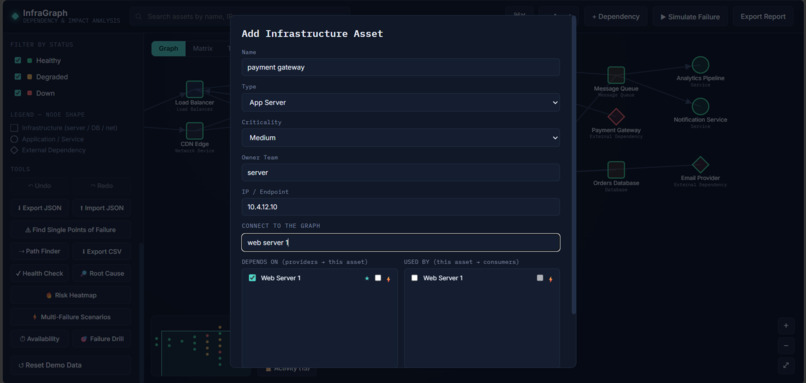Run the Health Check tool
Viewport: 806px width, 383px height.
tap(39, 273)
